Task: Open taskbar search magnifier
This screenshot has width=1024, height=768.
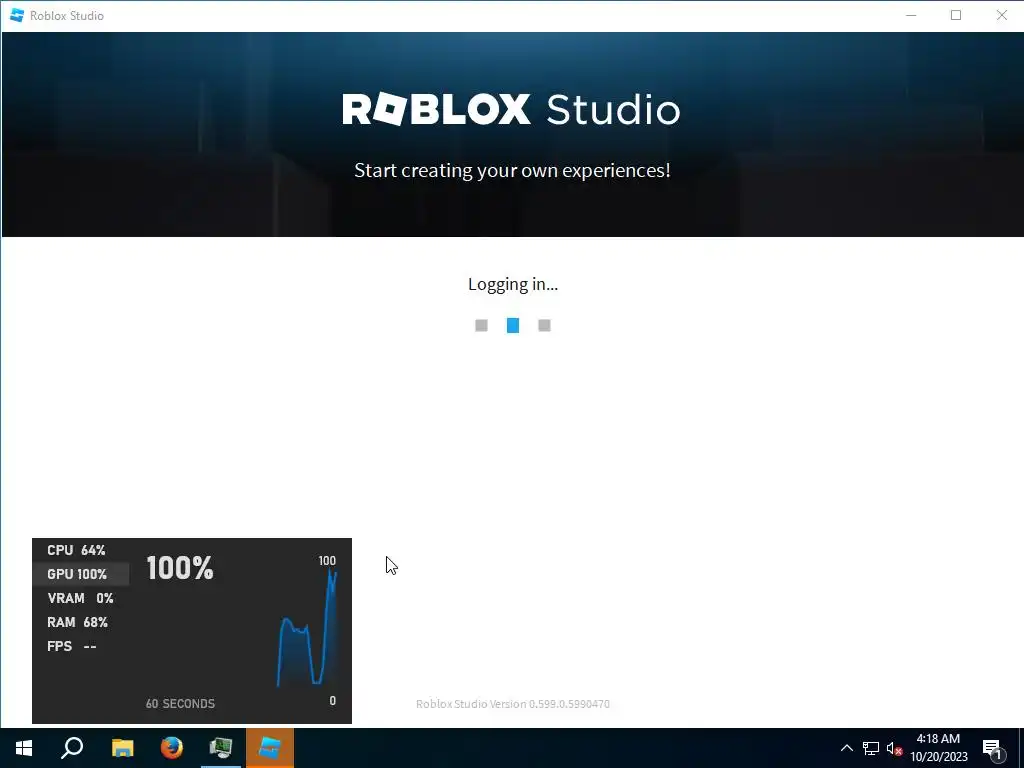Action: click(x=72, y=748)
